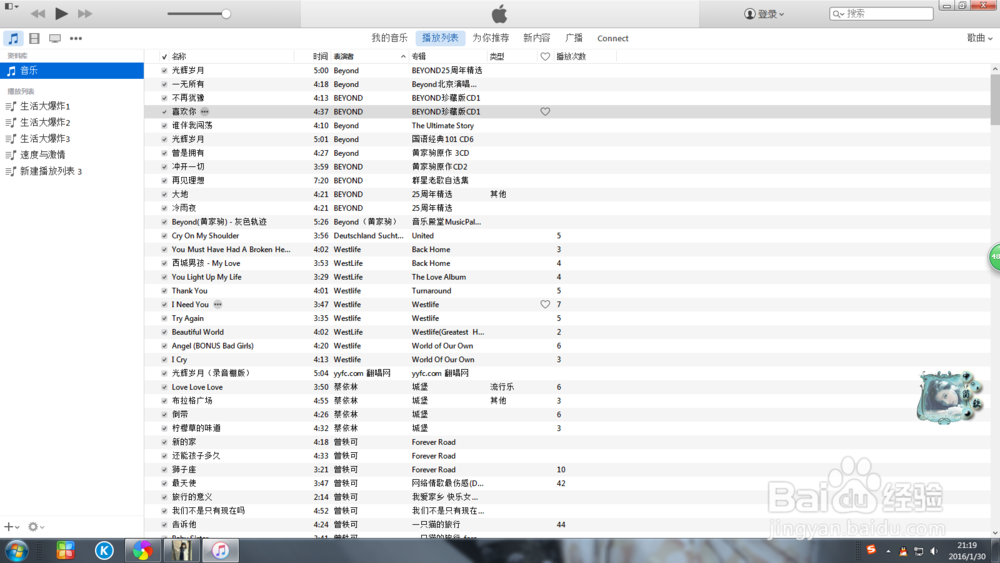The width and height of the screenshot is (1000, 563).
Task: Select the song 冲开一切
Action: pos(188,166)
